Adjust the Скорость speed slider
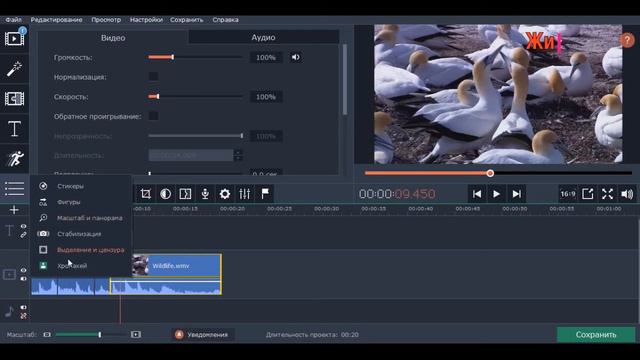Image resolution: width=640 pixels, height=360 pixels. (x=196, y=96)
